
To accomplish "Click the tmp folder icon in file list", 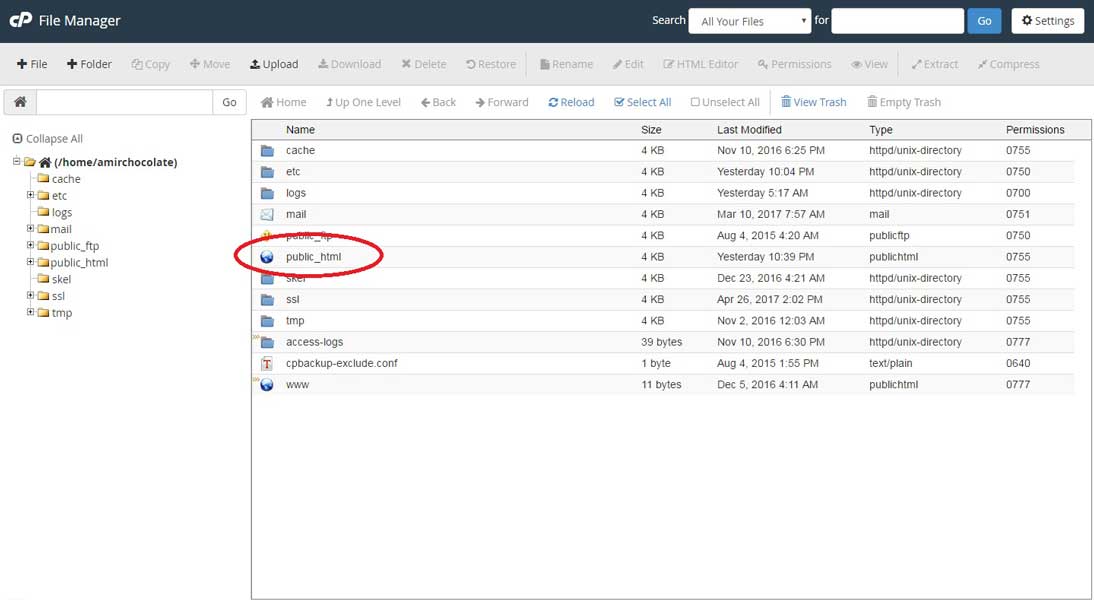I will pos(267,321).
